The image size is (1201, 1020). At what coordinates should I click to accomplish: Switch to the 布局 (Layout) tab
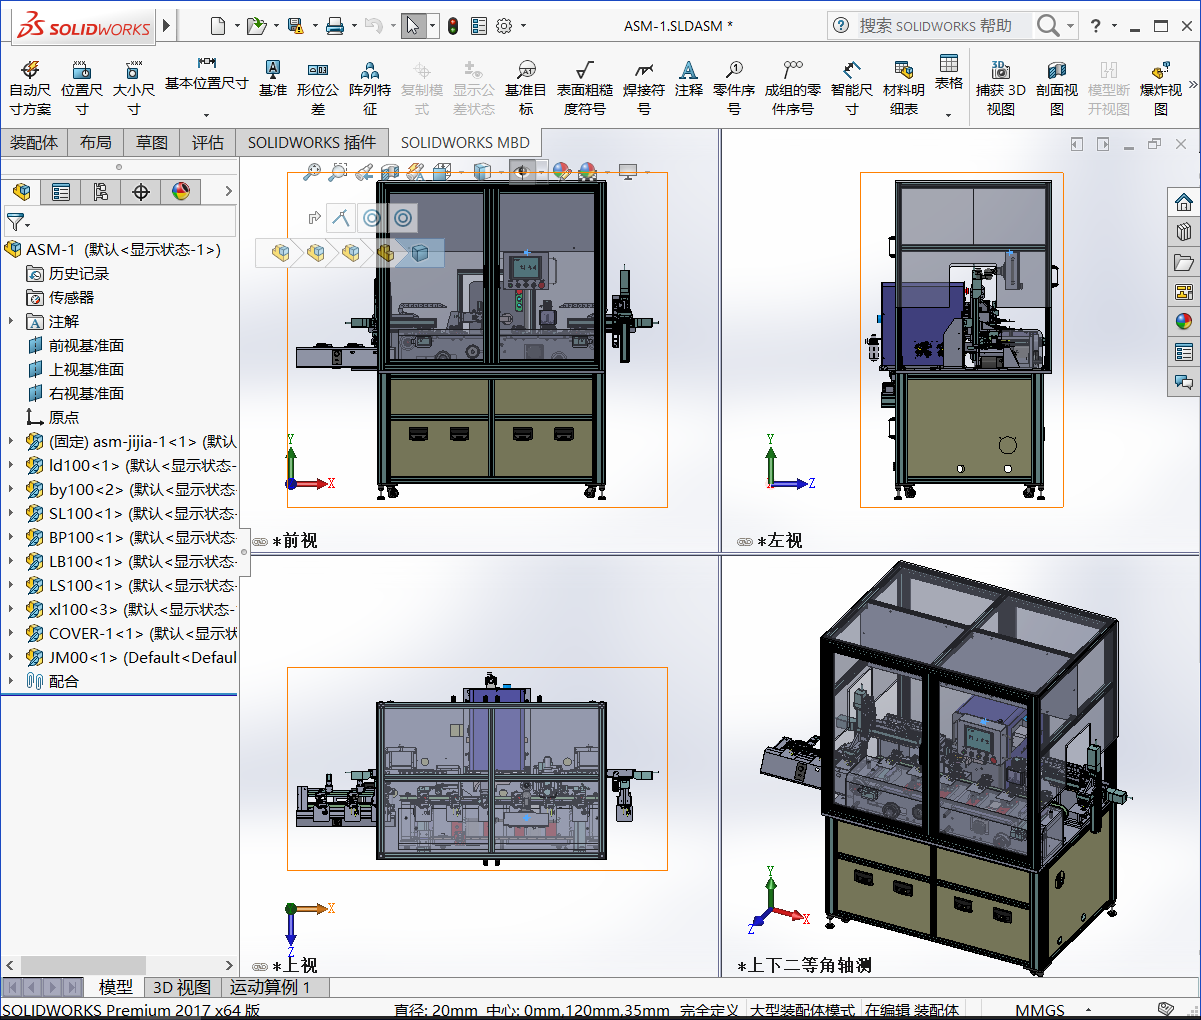pyautogui.click(x=96, y=142)
